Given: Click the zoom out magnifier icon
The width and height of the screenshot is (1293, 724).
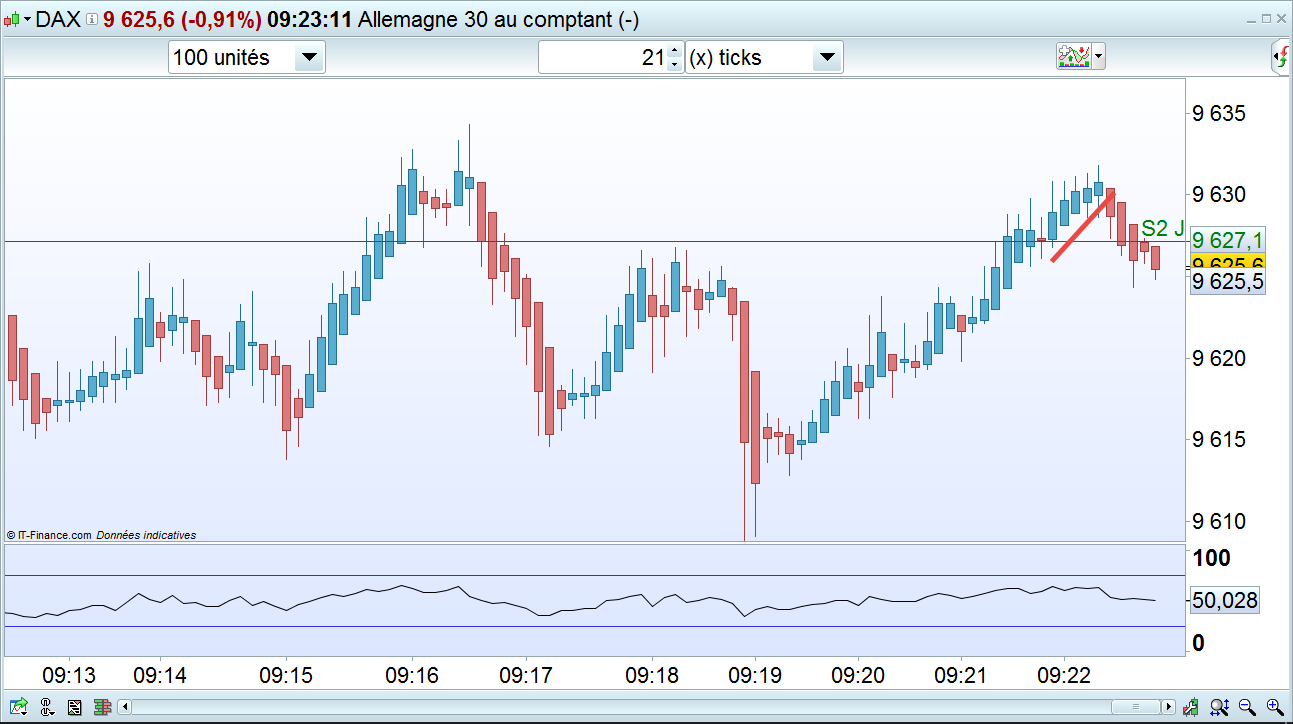Looking at the screenshot, I should 1247,707.
